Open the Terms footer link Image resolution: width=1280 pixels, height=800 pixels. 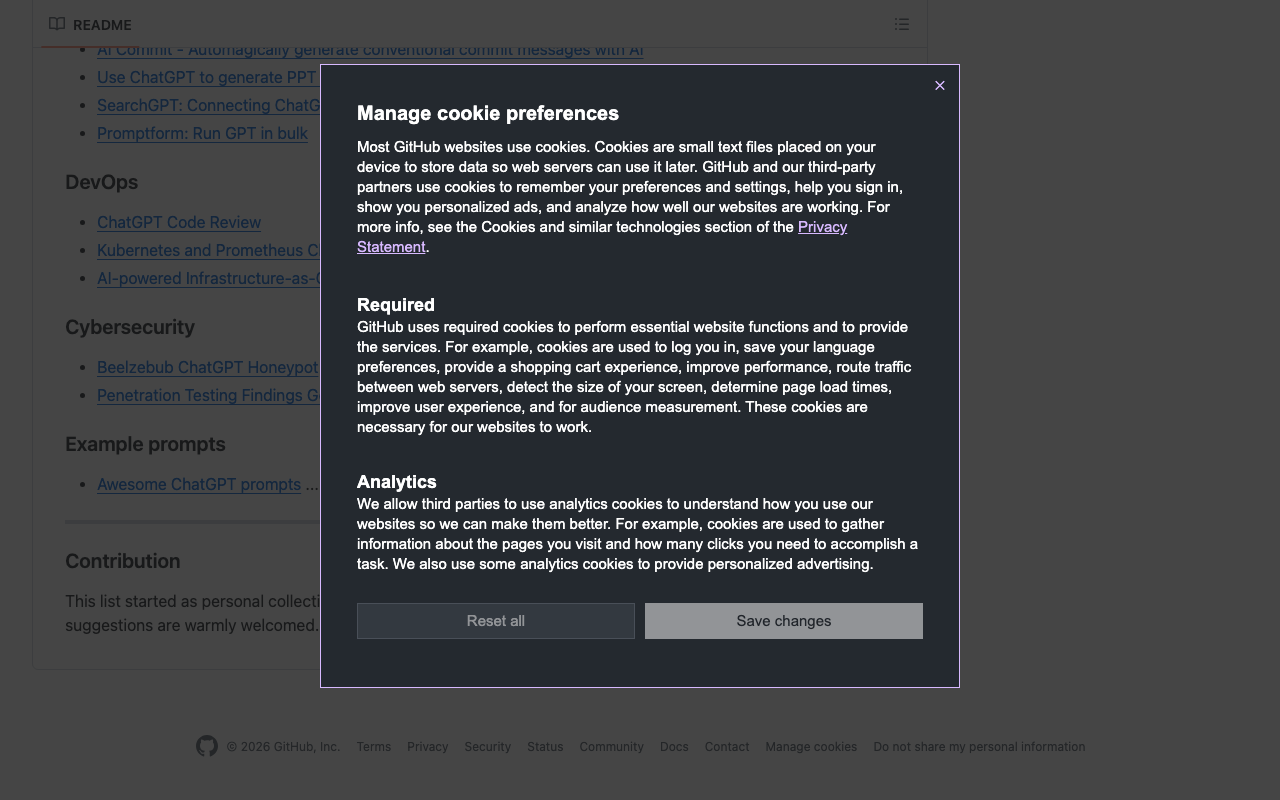374,747
